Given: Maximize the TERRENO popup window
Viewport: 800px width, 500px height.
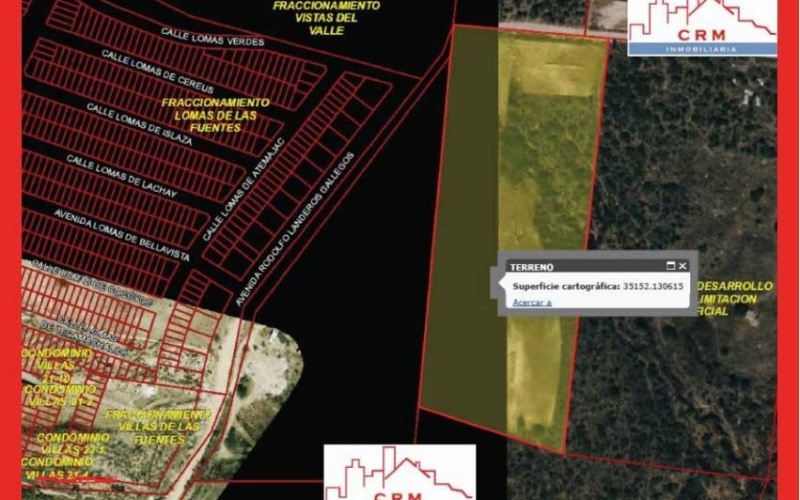Looking at the screenshot, I should pyautogui.click(x=672, y=266).
